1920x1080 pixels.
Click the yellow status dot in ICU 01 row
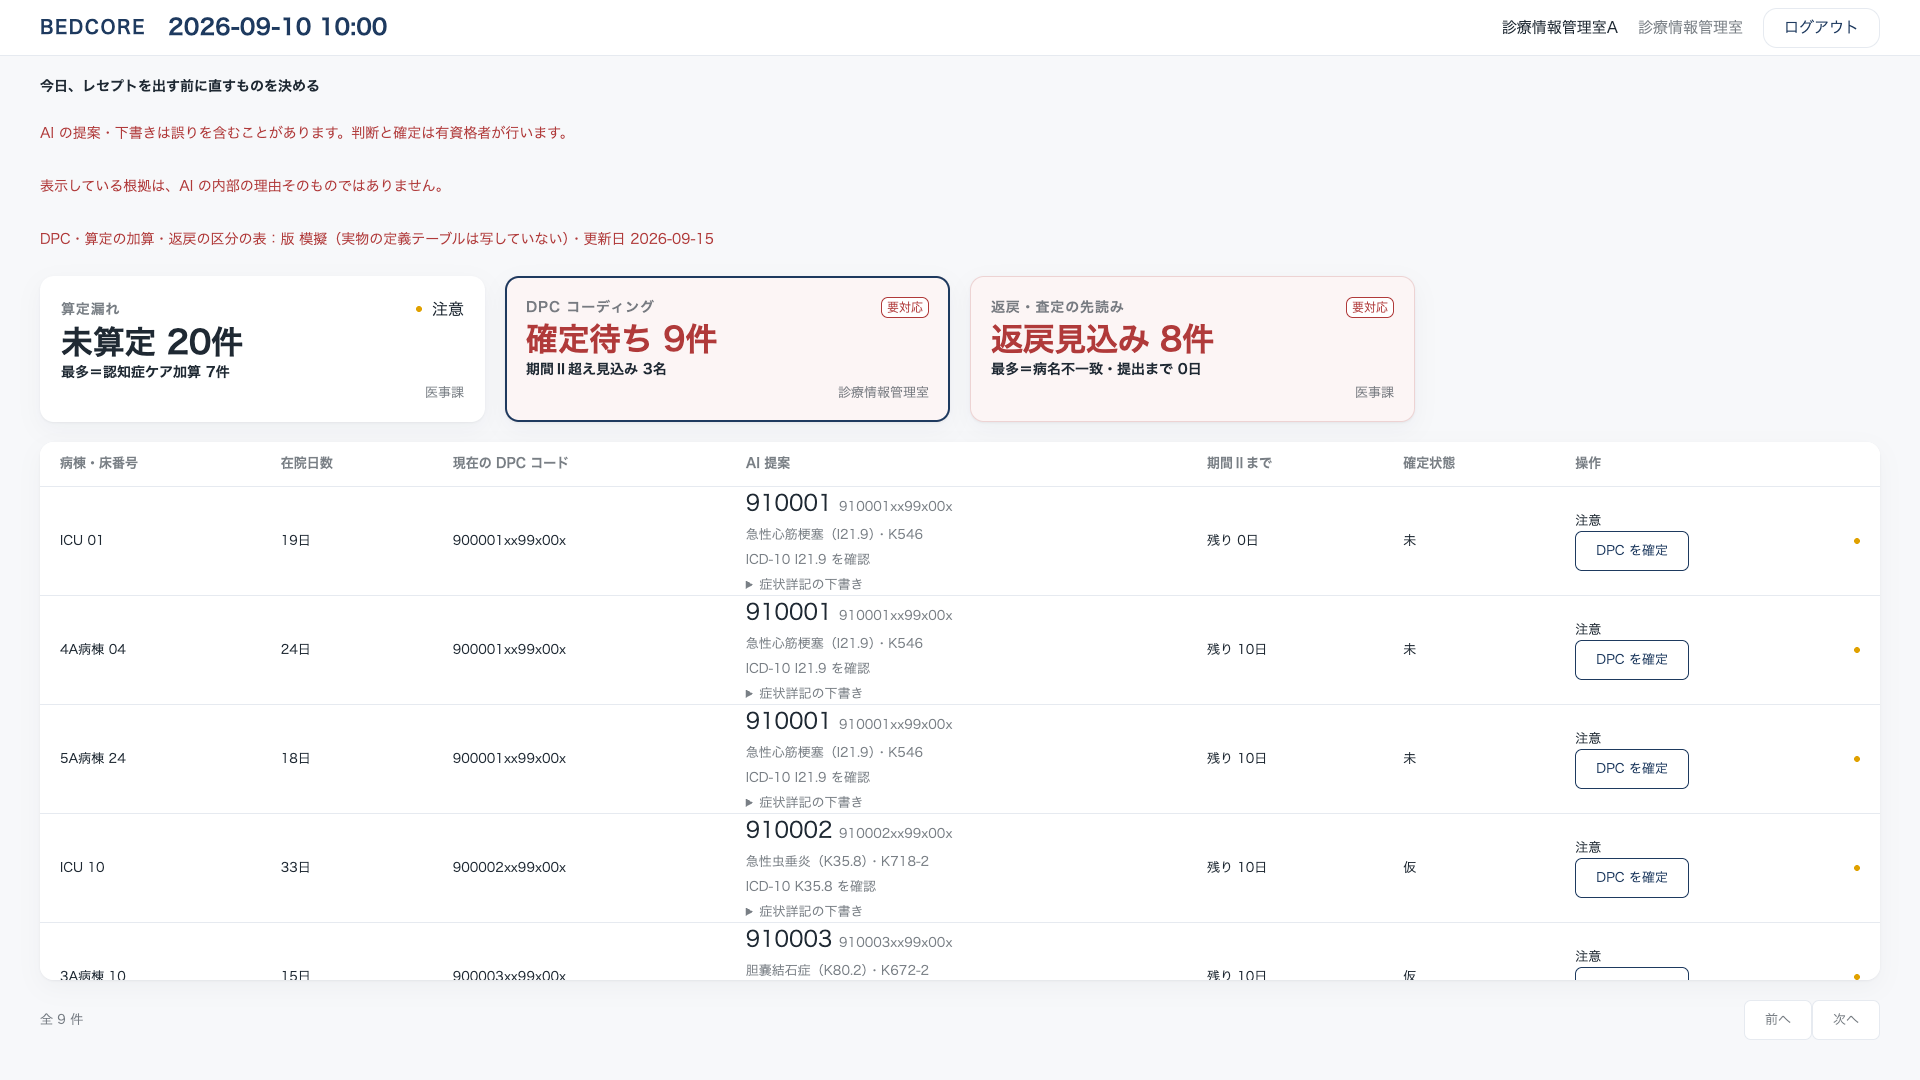click(x=1857, y=541)
